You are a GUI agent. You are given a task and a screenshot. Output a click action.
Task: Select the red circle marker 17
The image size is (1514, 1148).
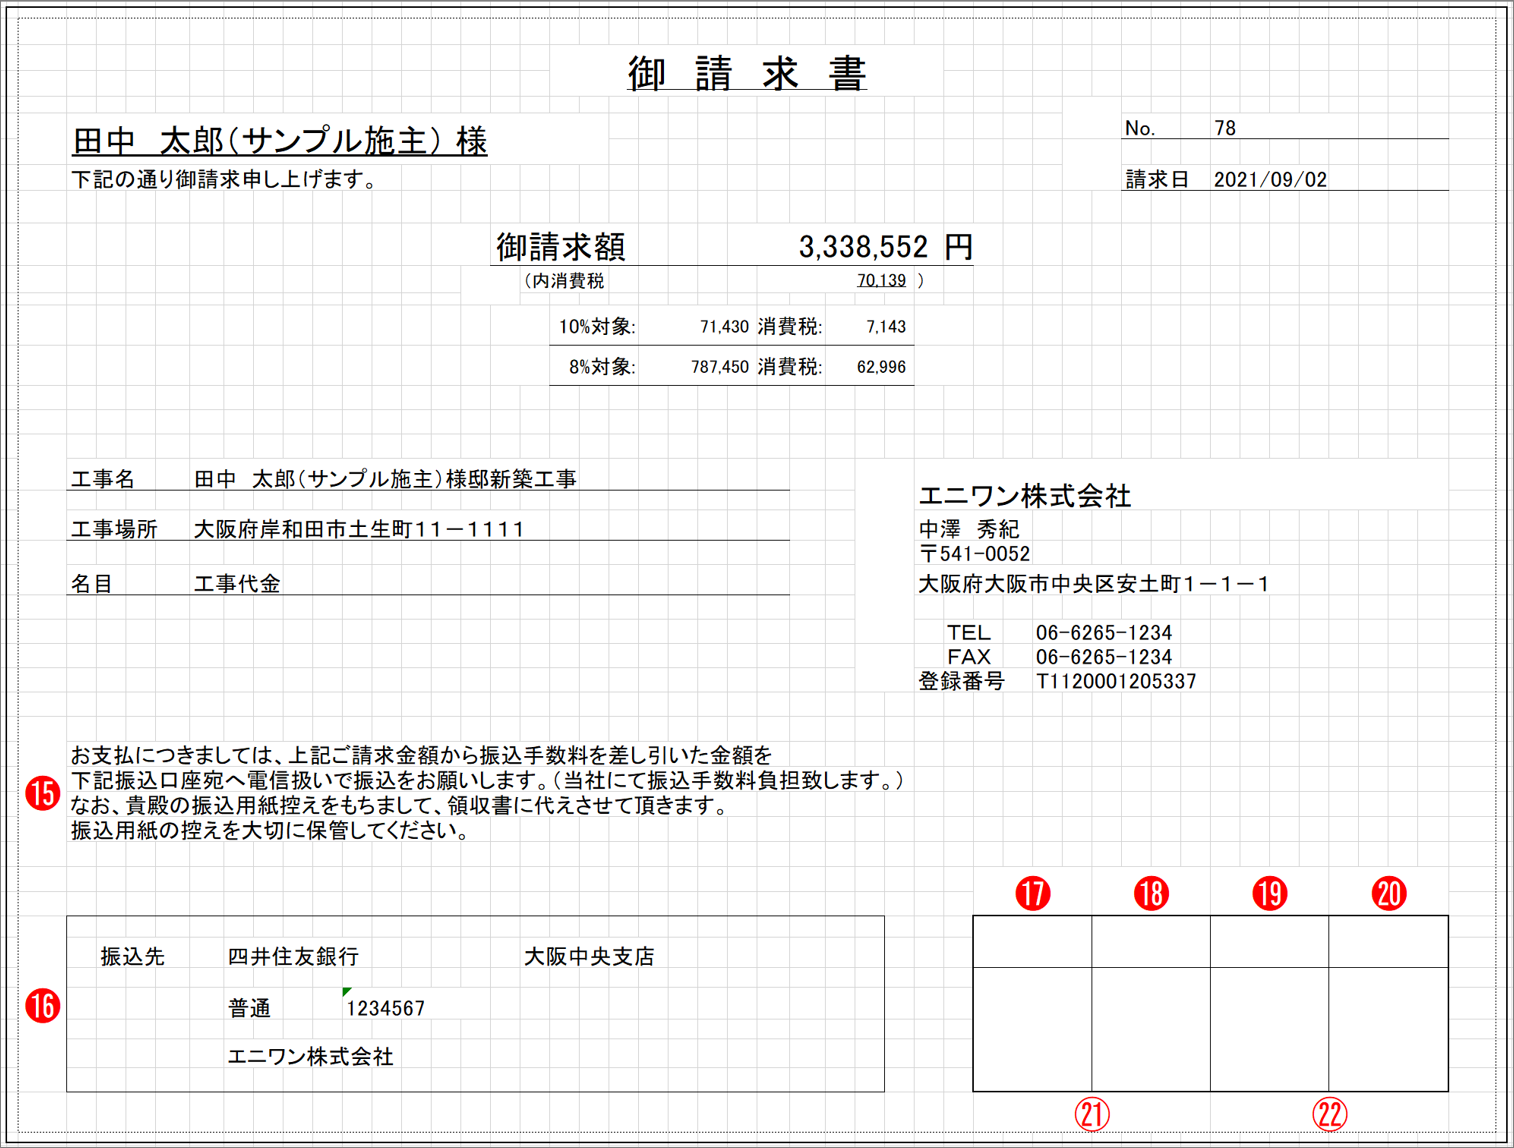pyautogui.click(x=1033, y=893)
